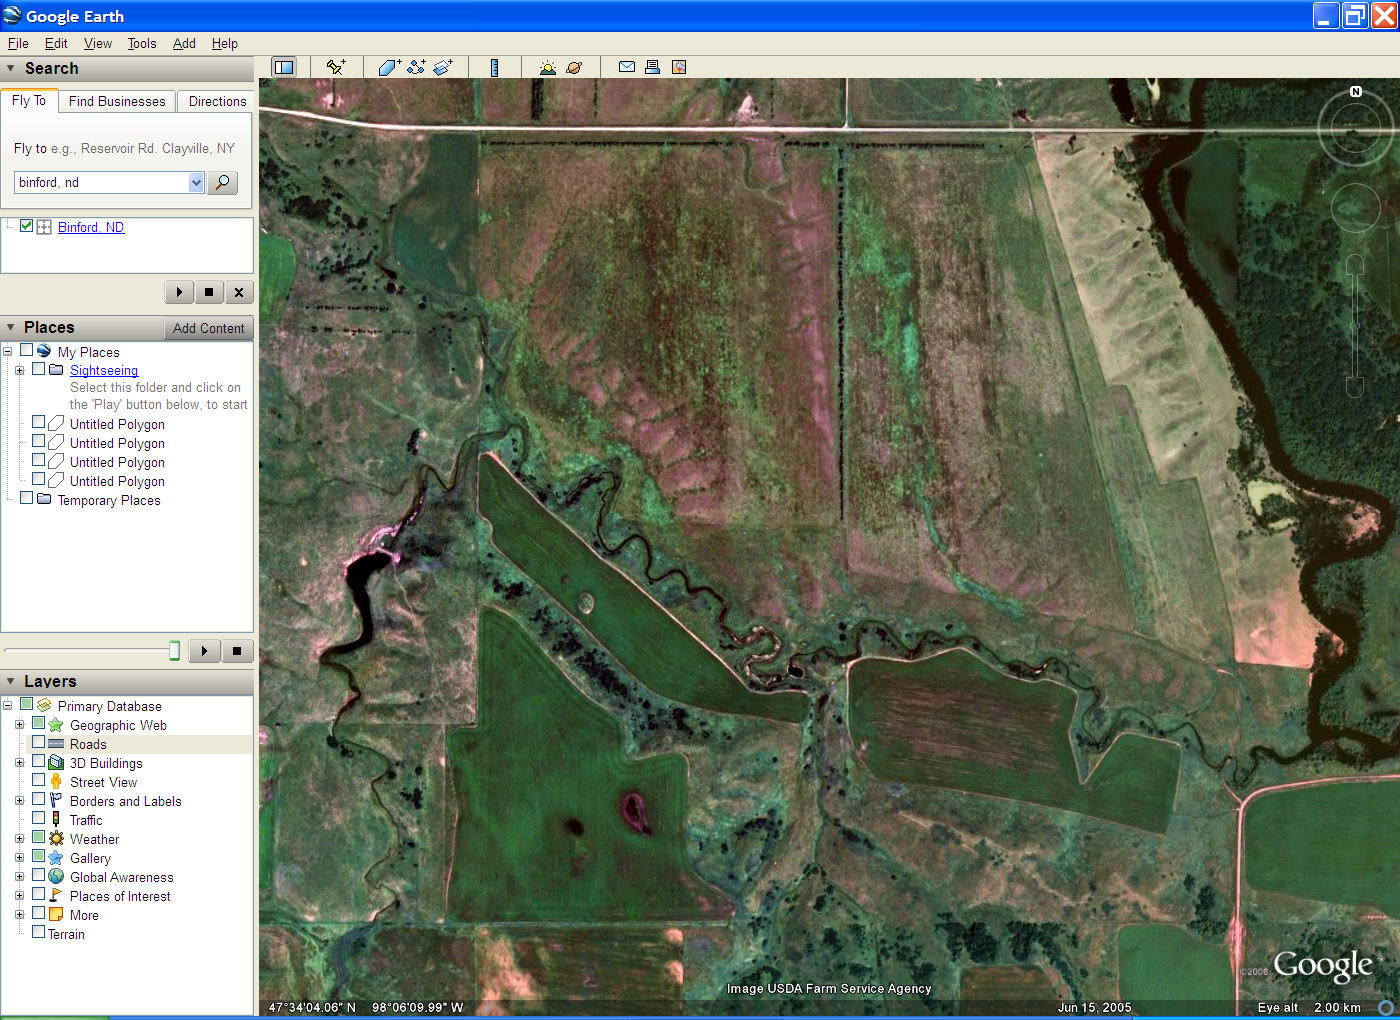
Task: Switch to the Find Businesses tab
Action: tap(117, 101)
